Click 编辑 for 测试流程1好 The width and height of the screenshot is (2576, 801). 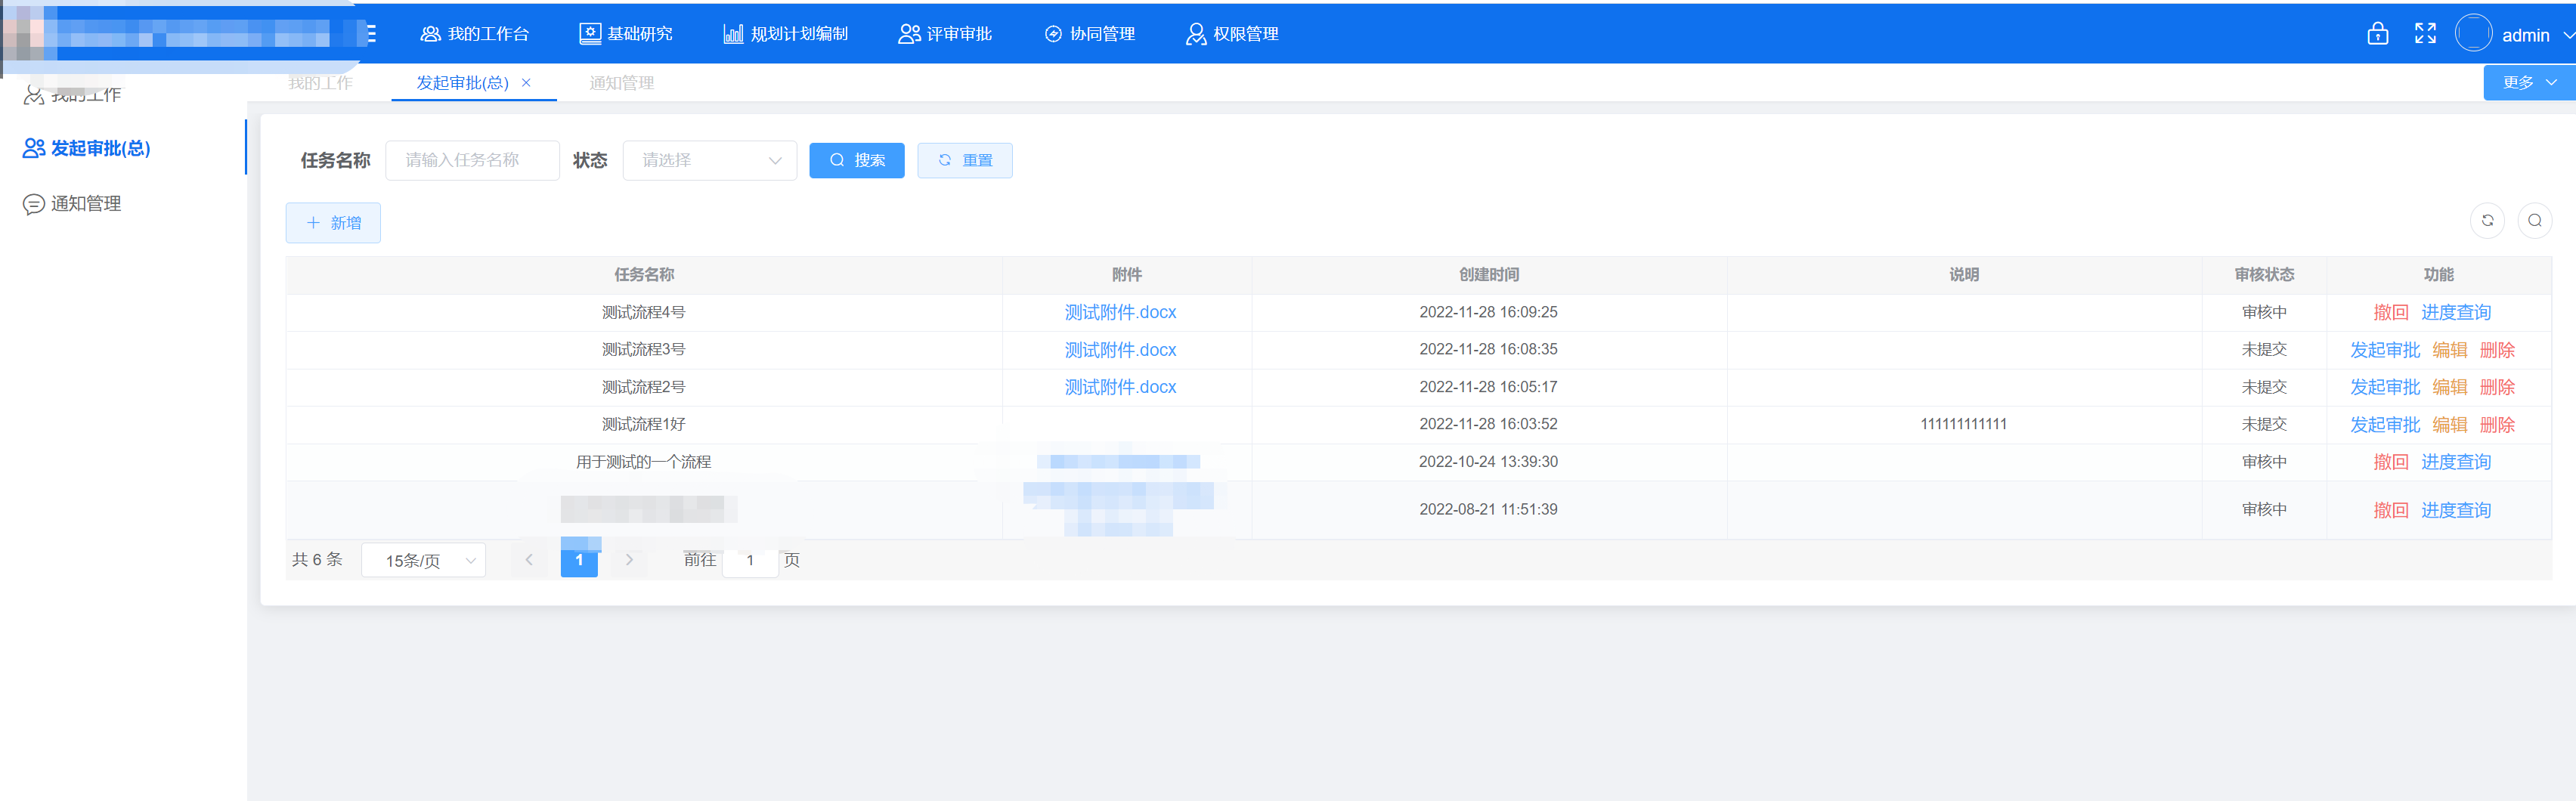2449,425
